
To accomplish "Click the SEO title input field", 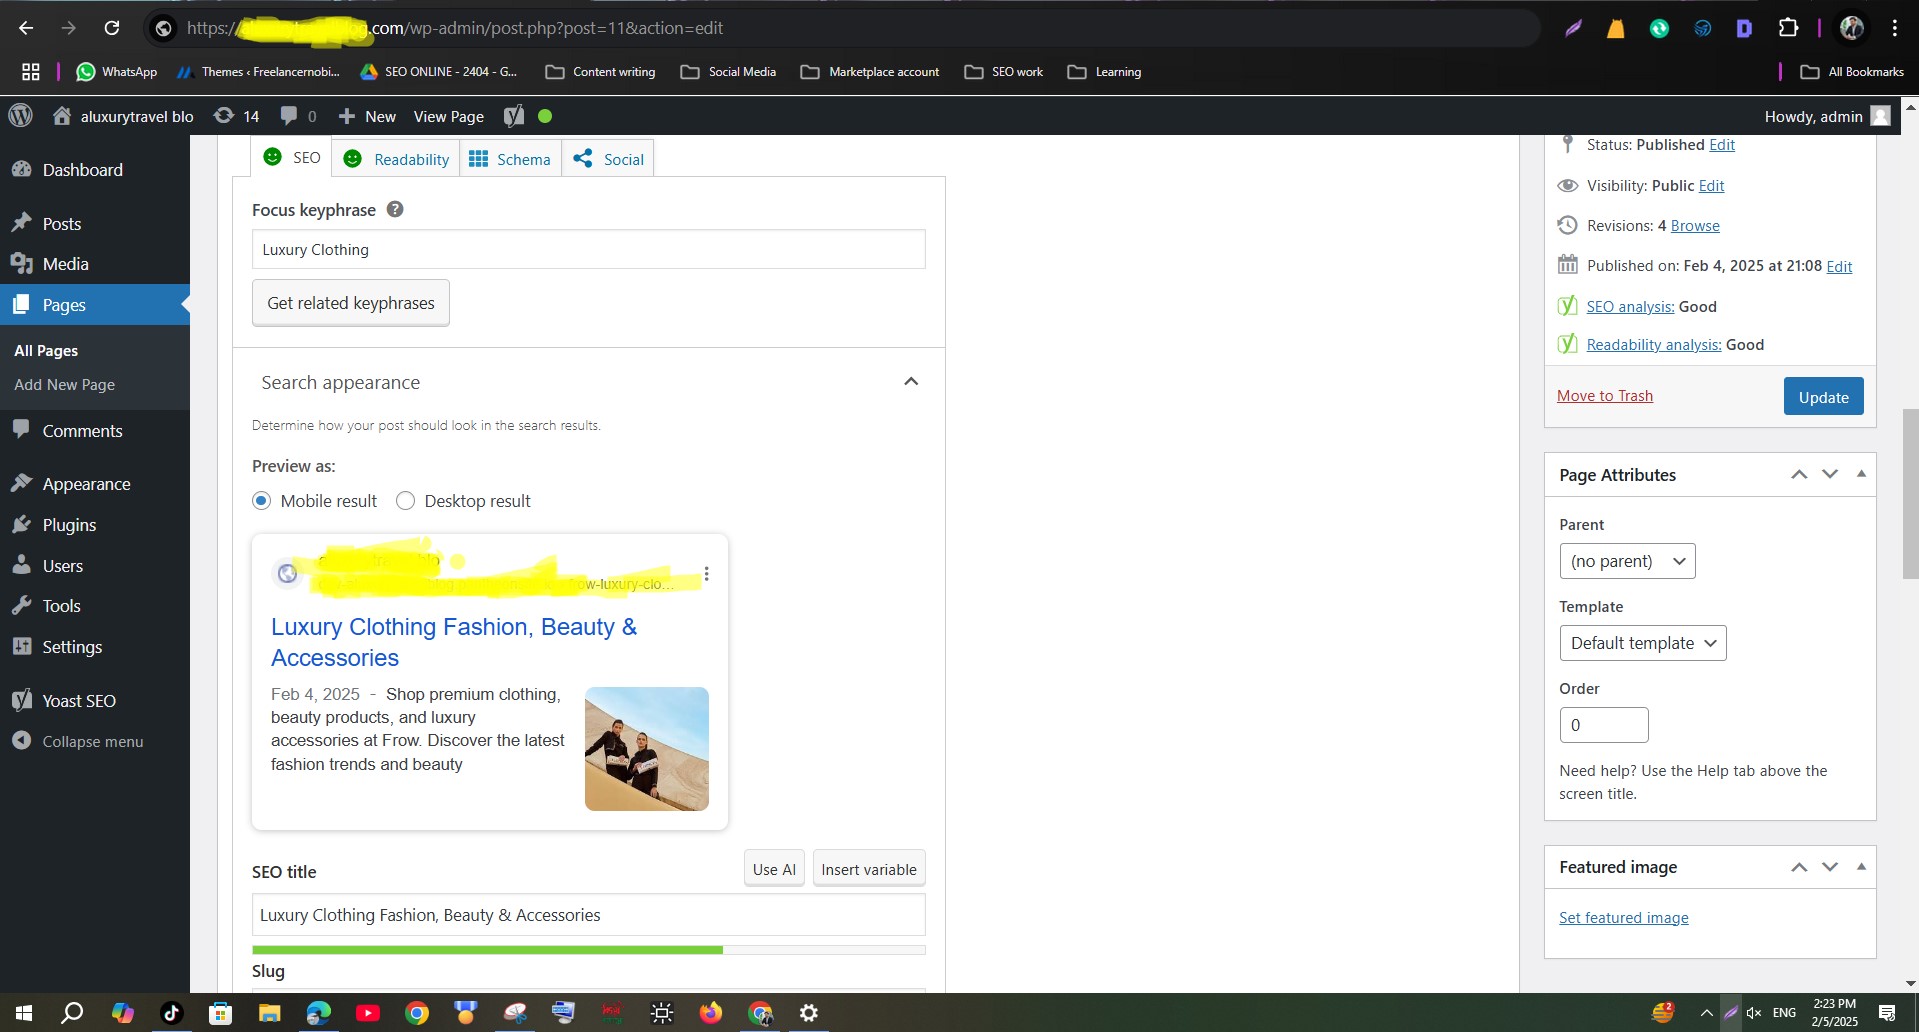I will (588, 915).
